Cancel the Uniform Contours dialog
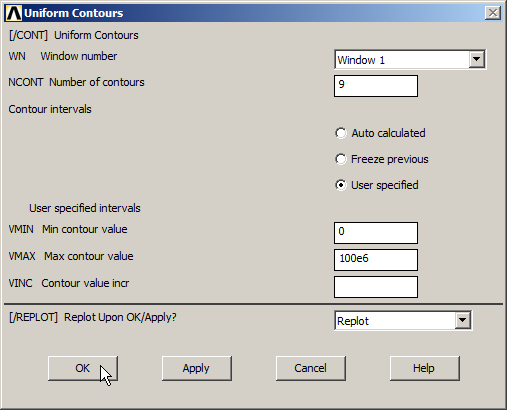The width and height of the screenshot is (507, 410). coord(311,368)
